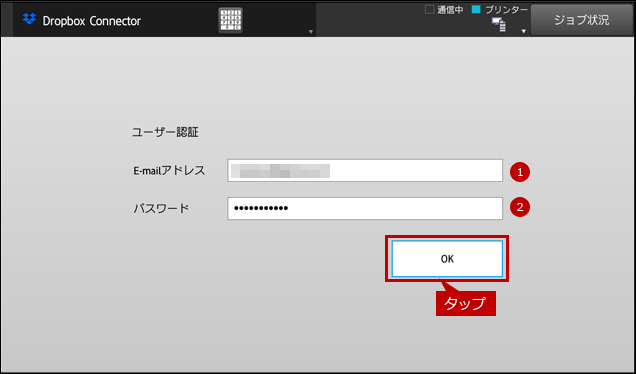Click the ユーザー認証 heading text

(165, 132)
